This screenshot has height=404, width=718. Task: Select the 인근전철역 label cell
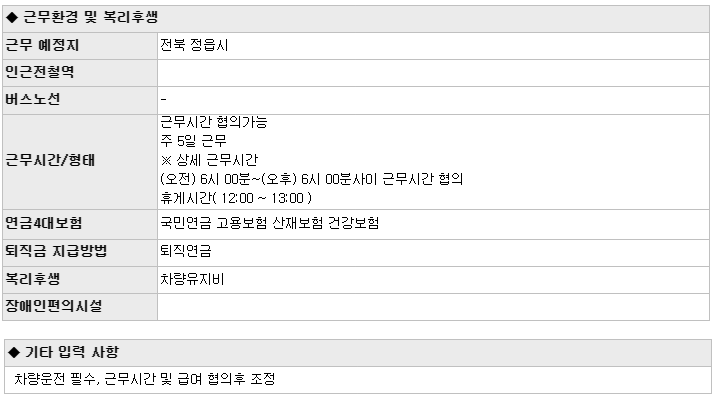pos(80,73)
